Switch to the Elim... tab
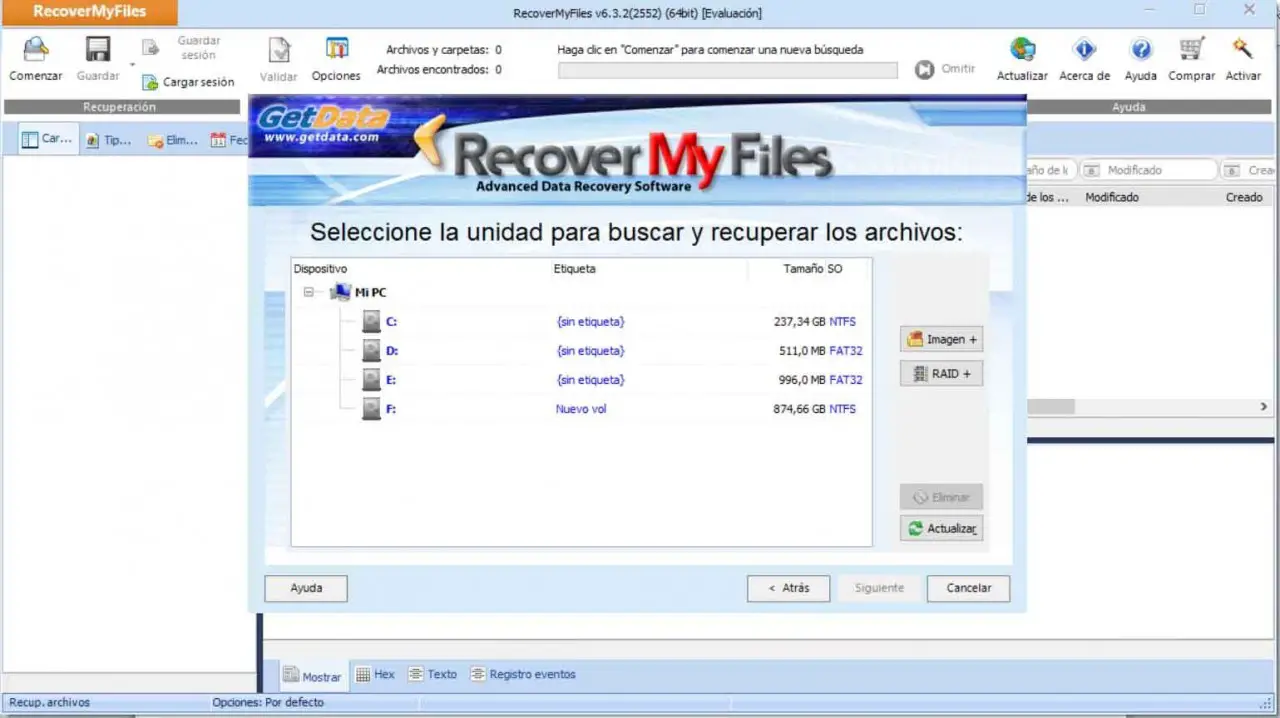The image size is (1280, 718). click(x=172, y=141)
